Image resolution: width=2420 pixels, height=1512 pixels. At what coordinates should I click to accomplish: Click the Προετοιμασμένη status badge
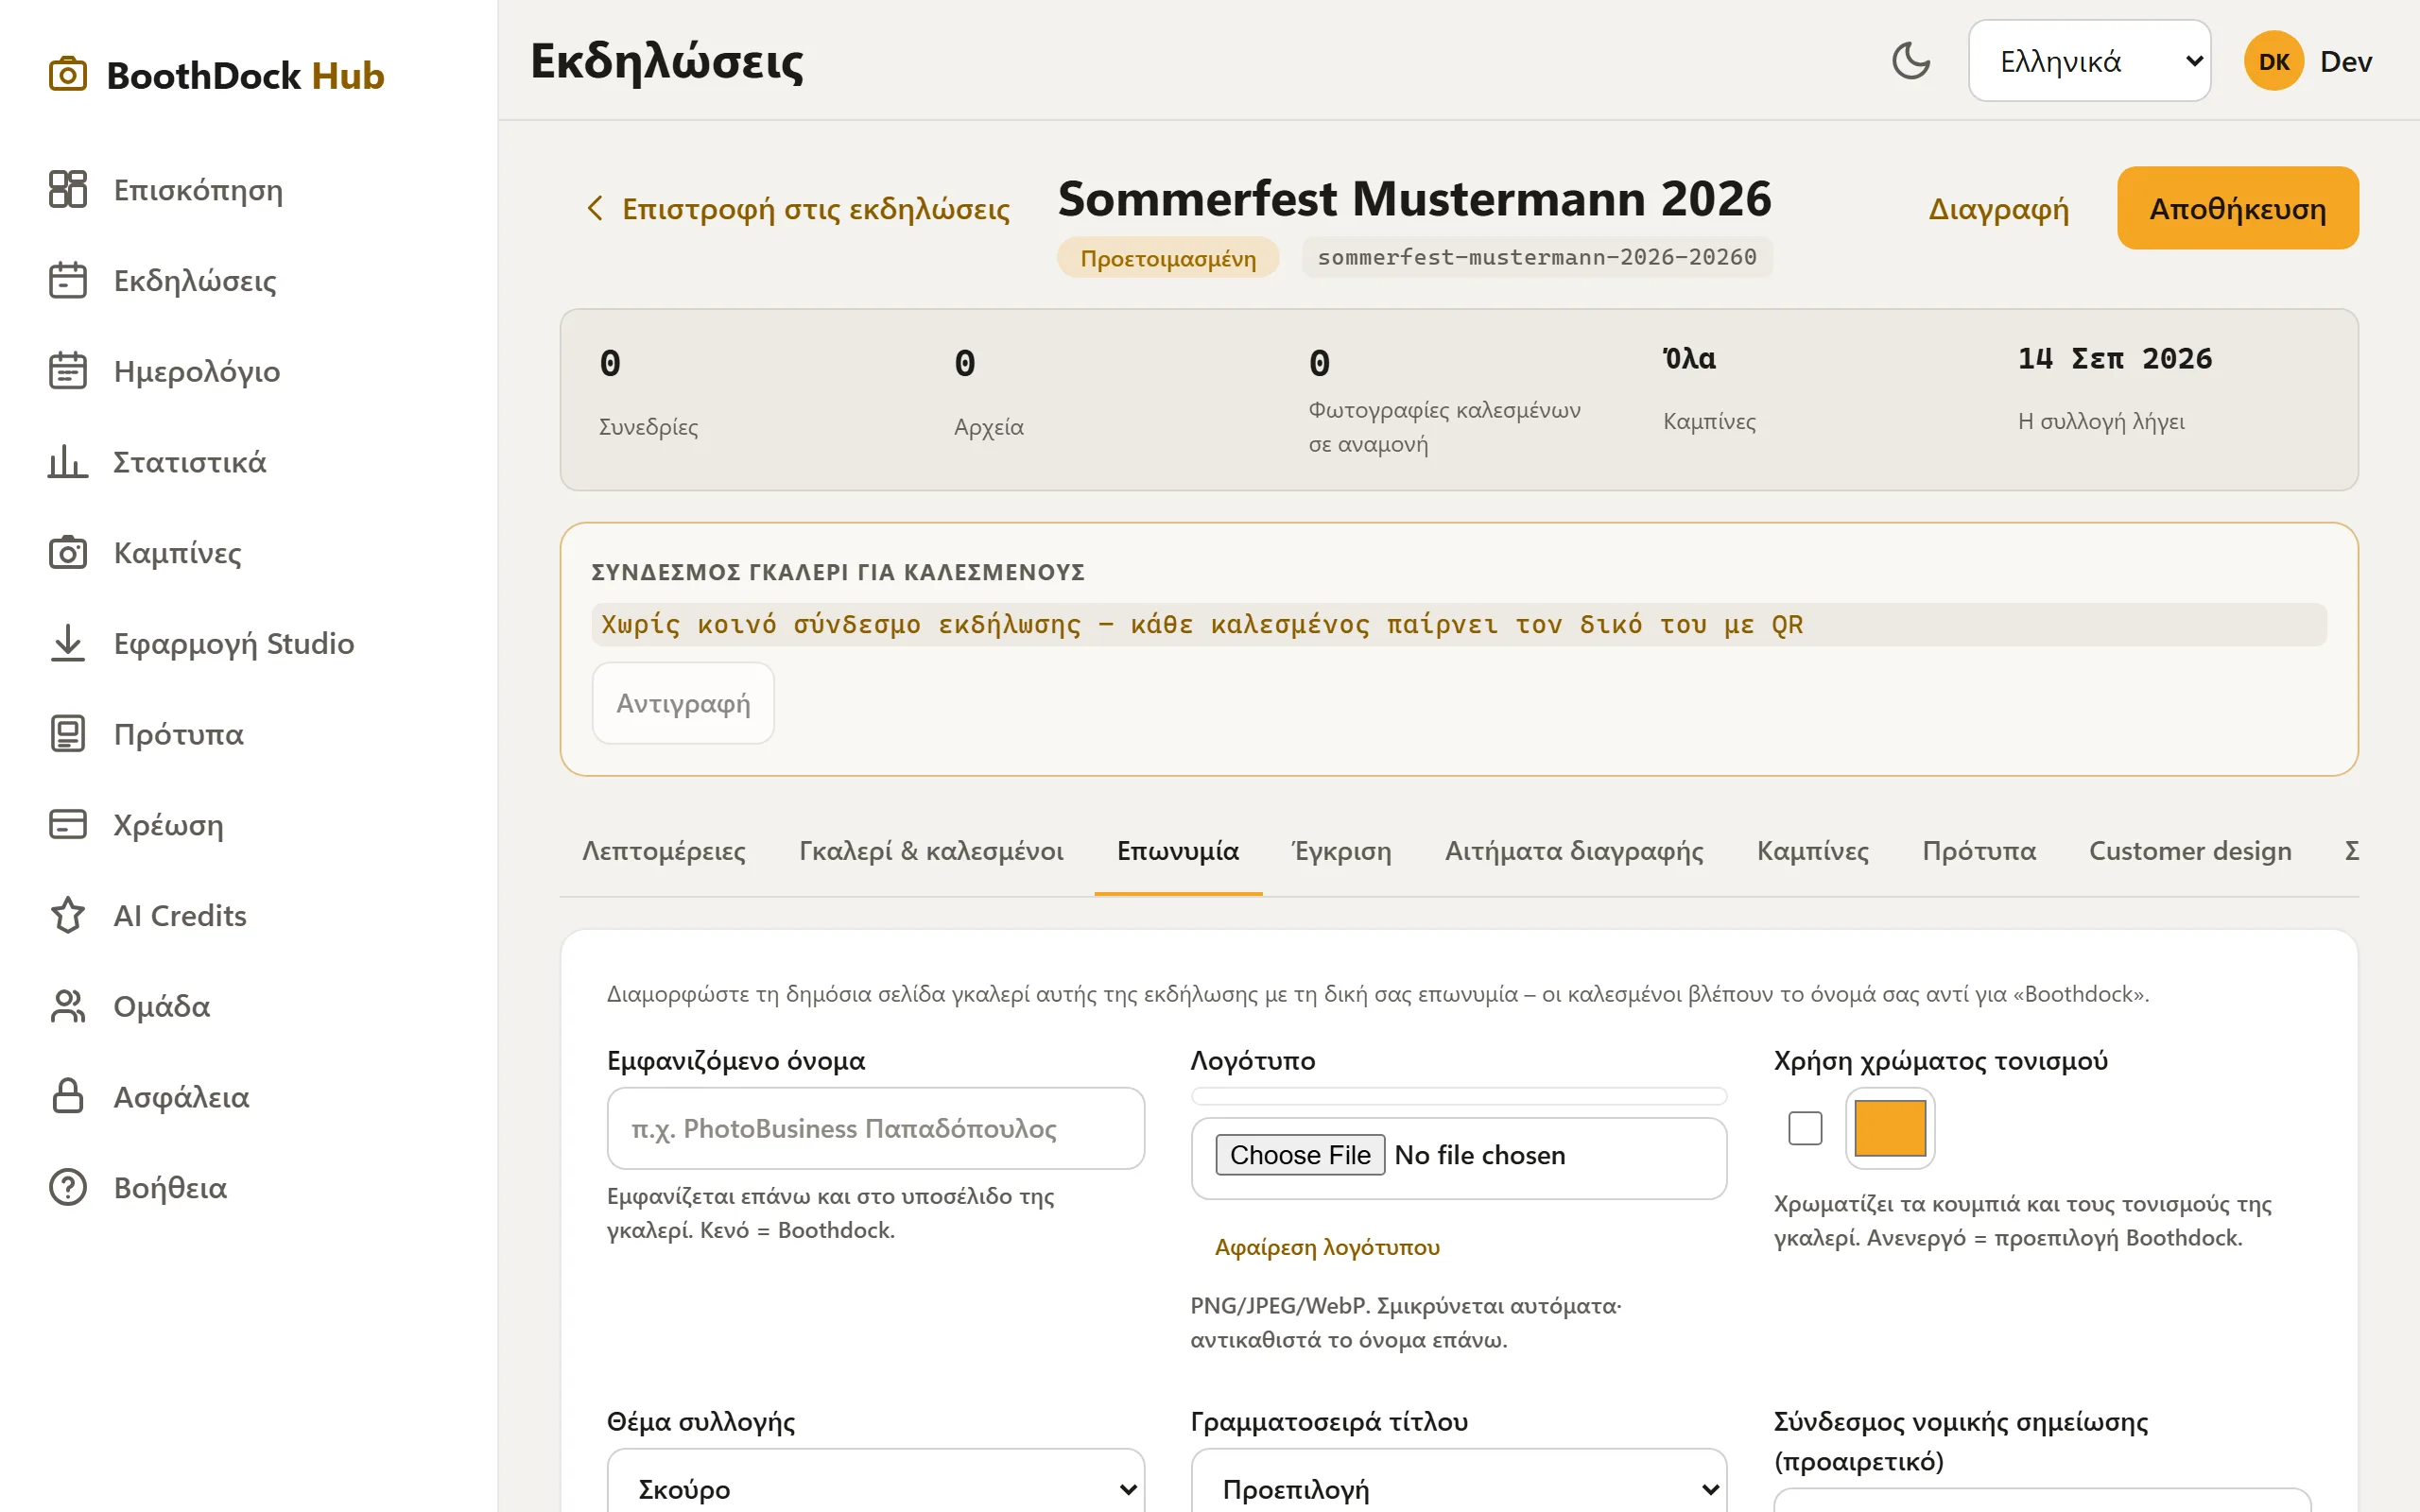[x=1168, y=258]
